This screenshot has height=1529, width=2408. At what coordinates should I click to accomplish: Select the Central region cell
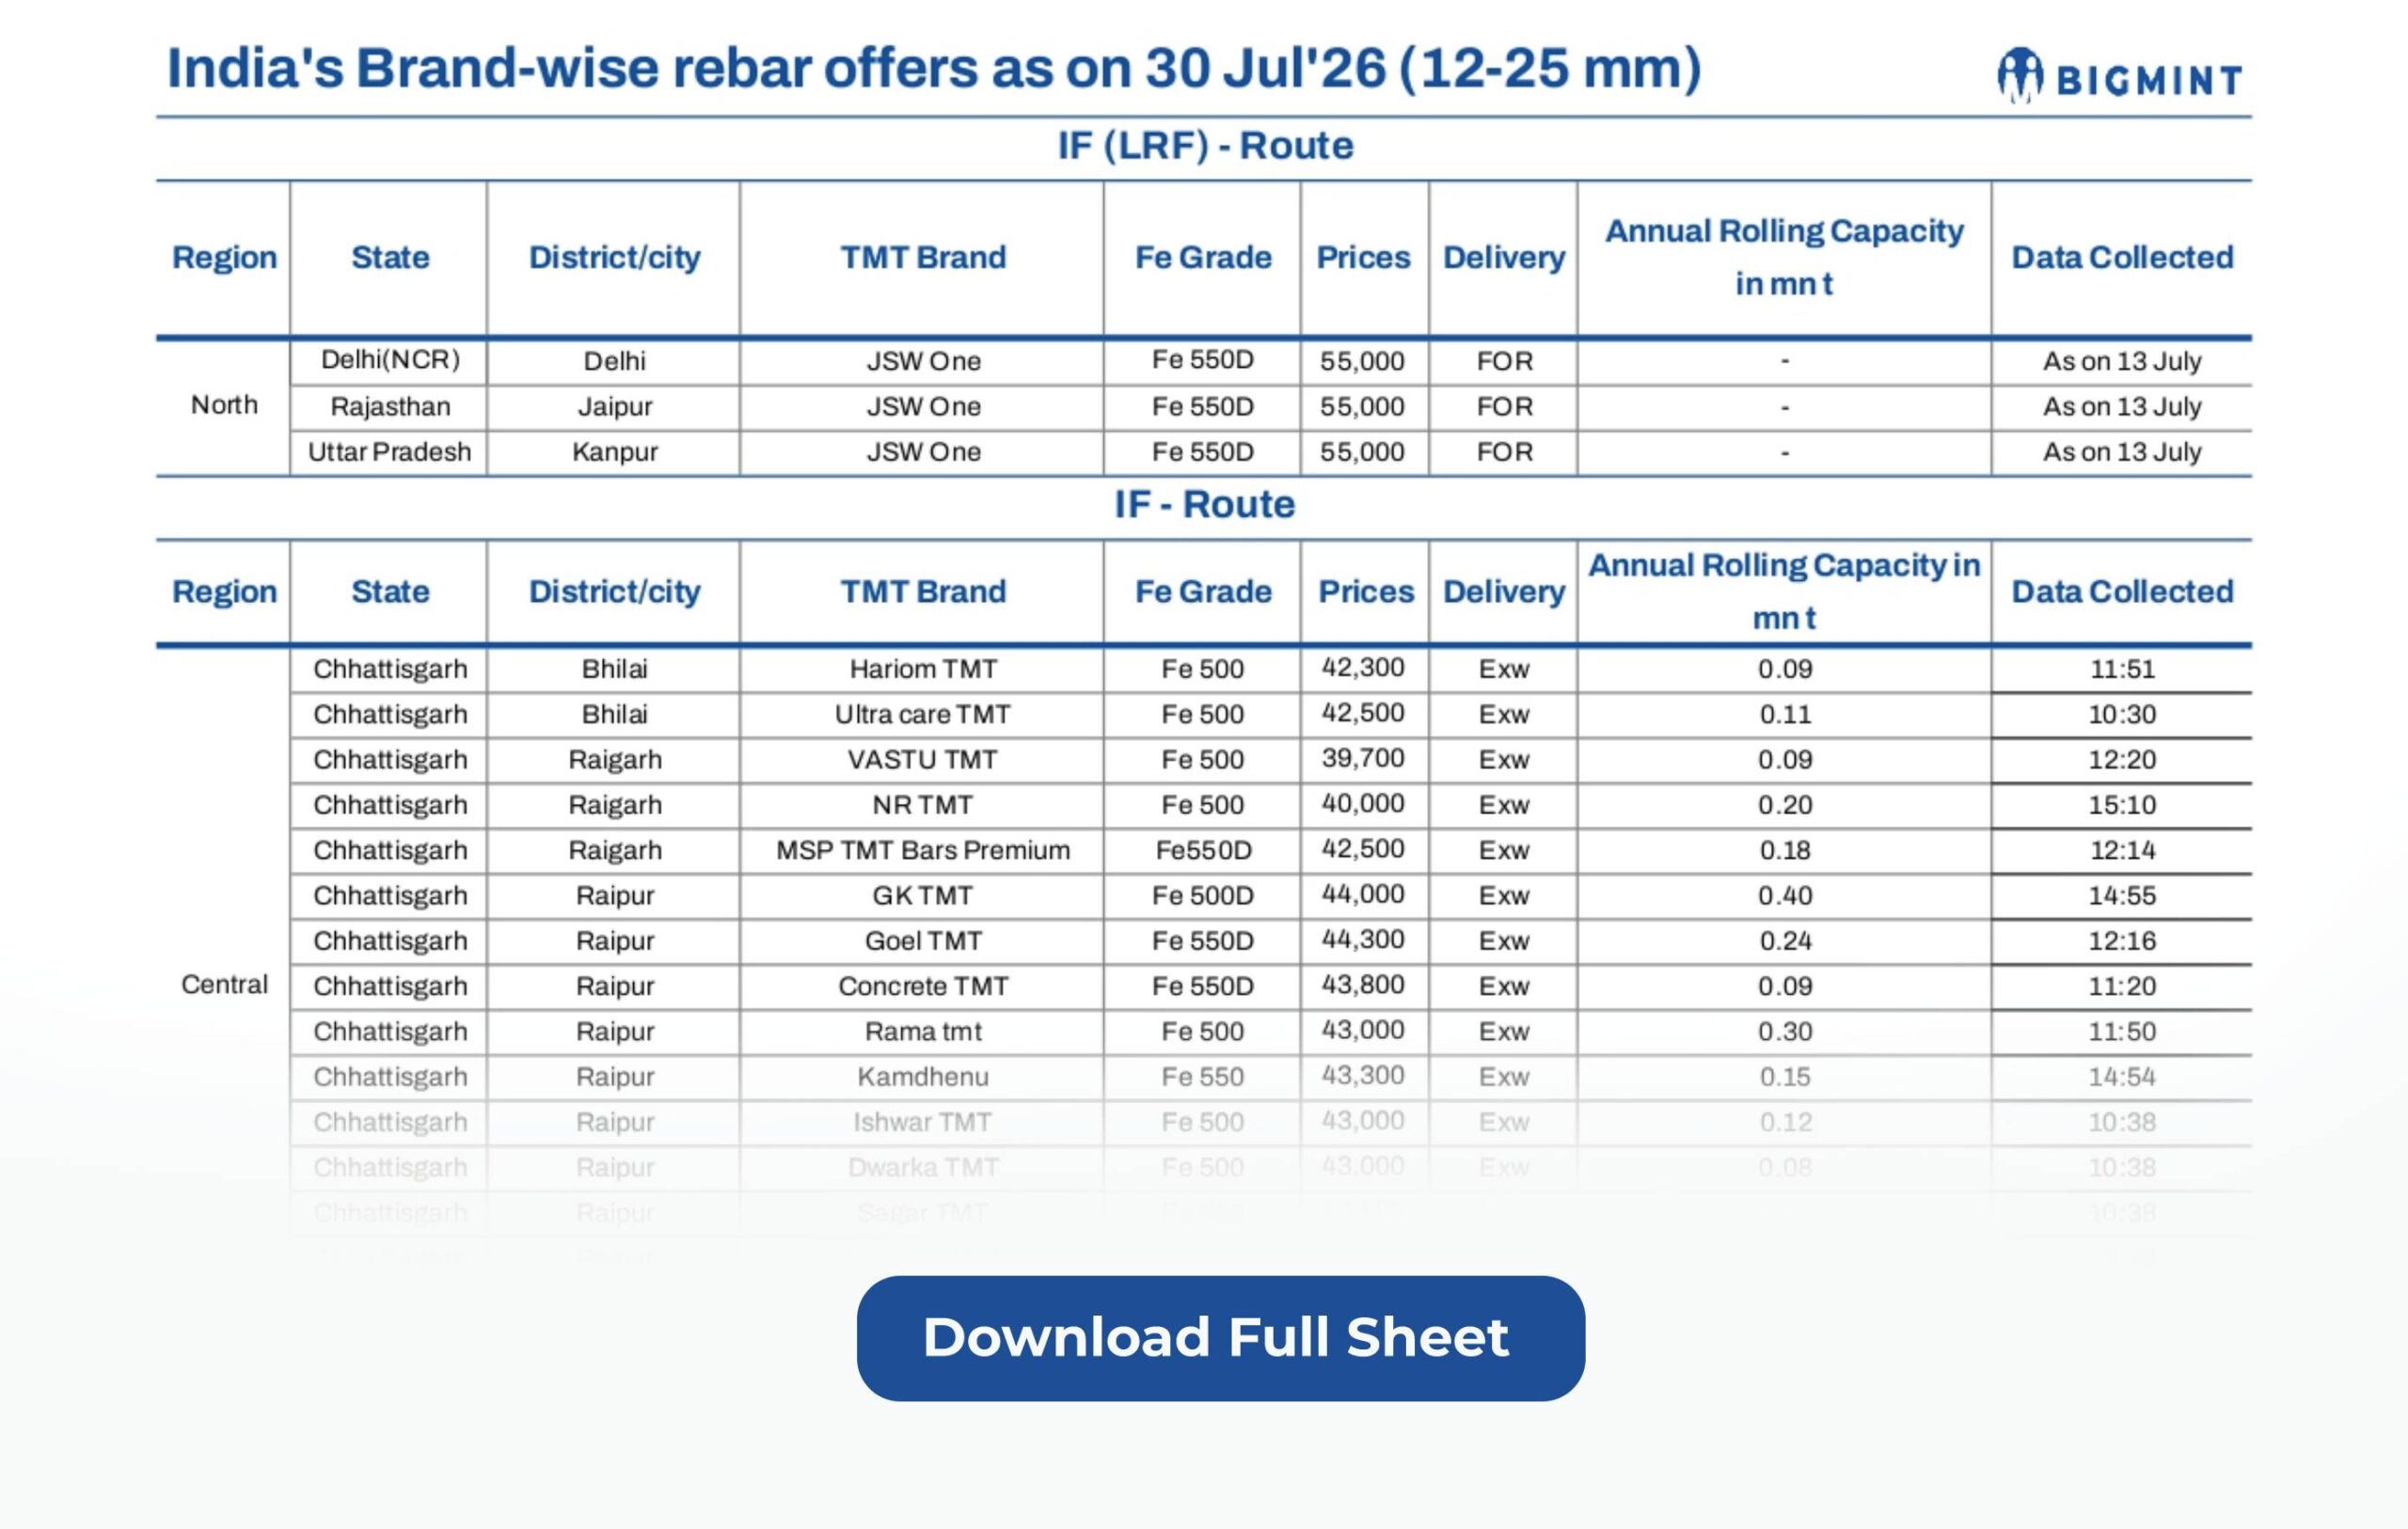click(x=224, y=985)
